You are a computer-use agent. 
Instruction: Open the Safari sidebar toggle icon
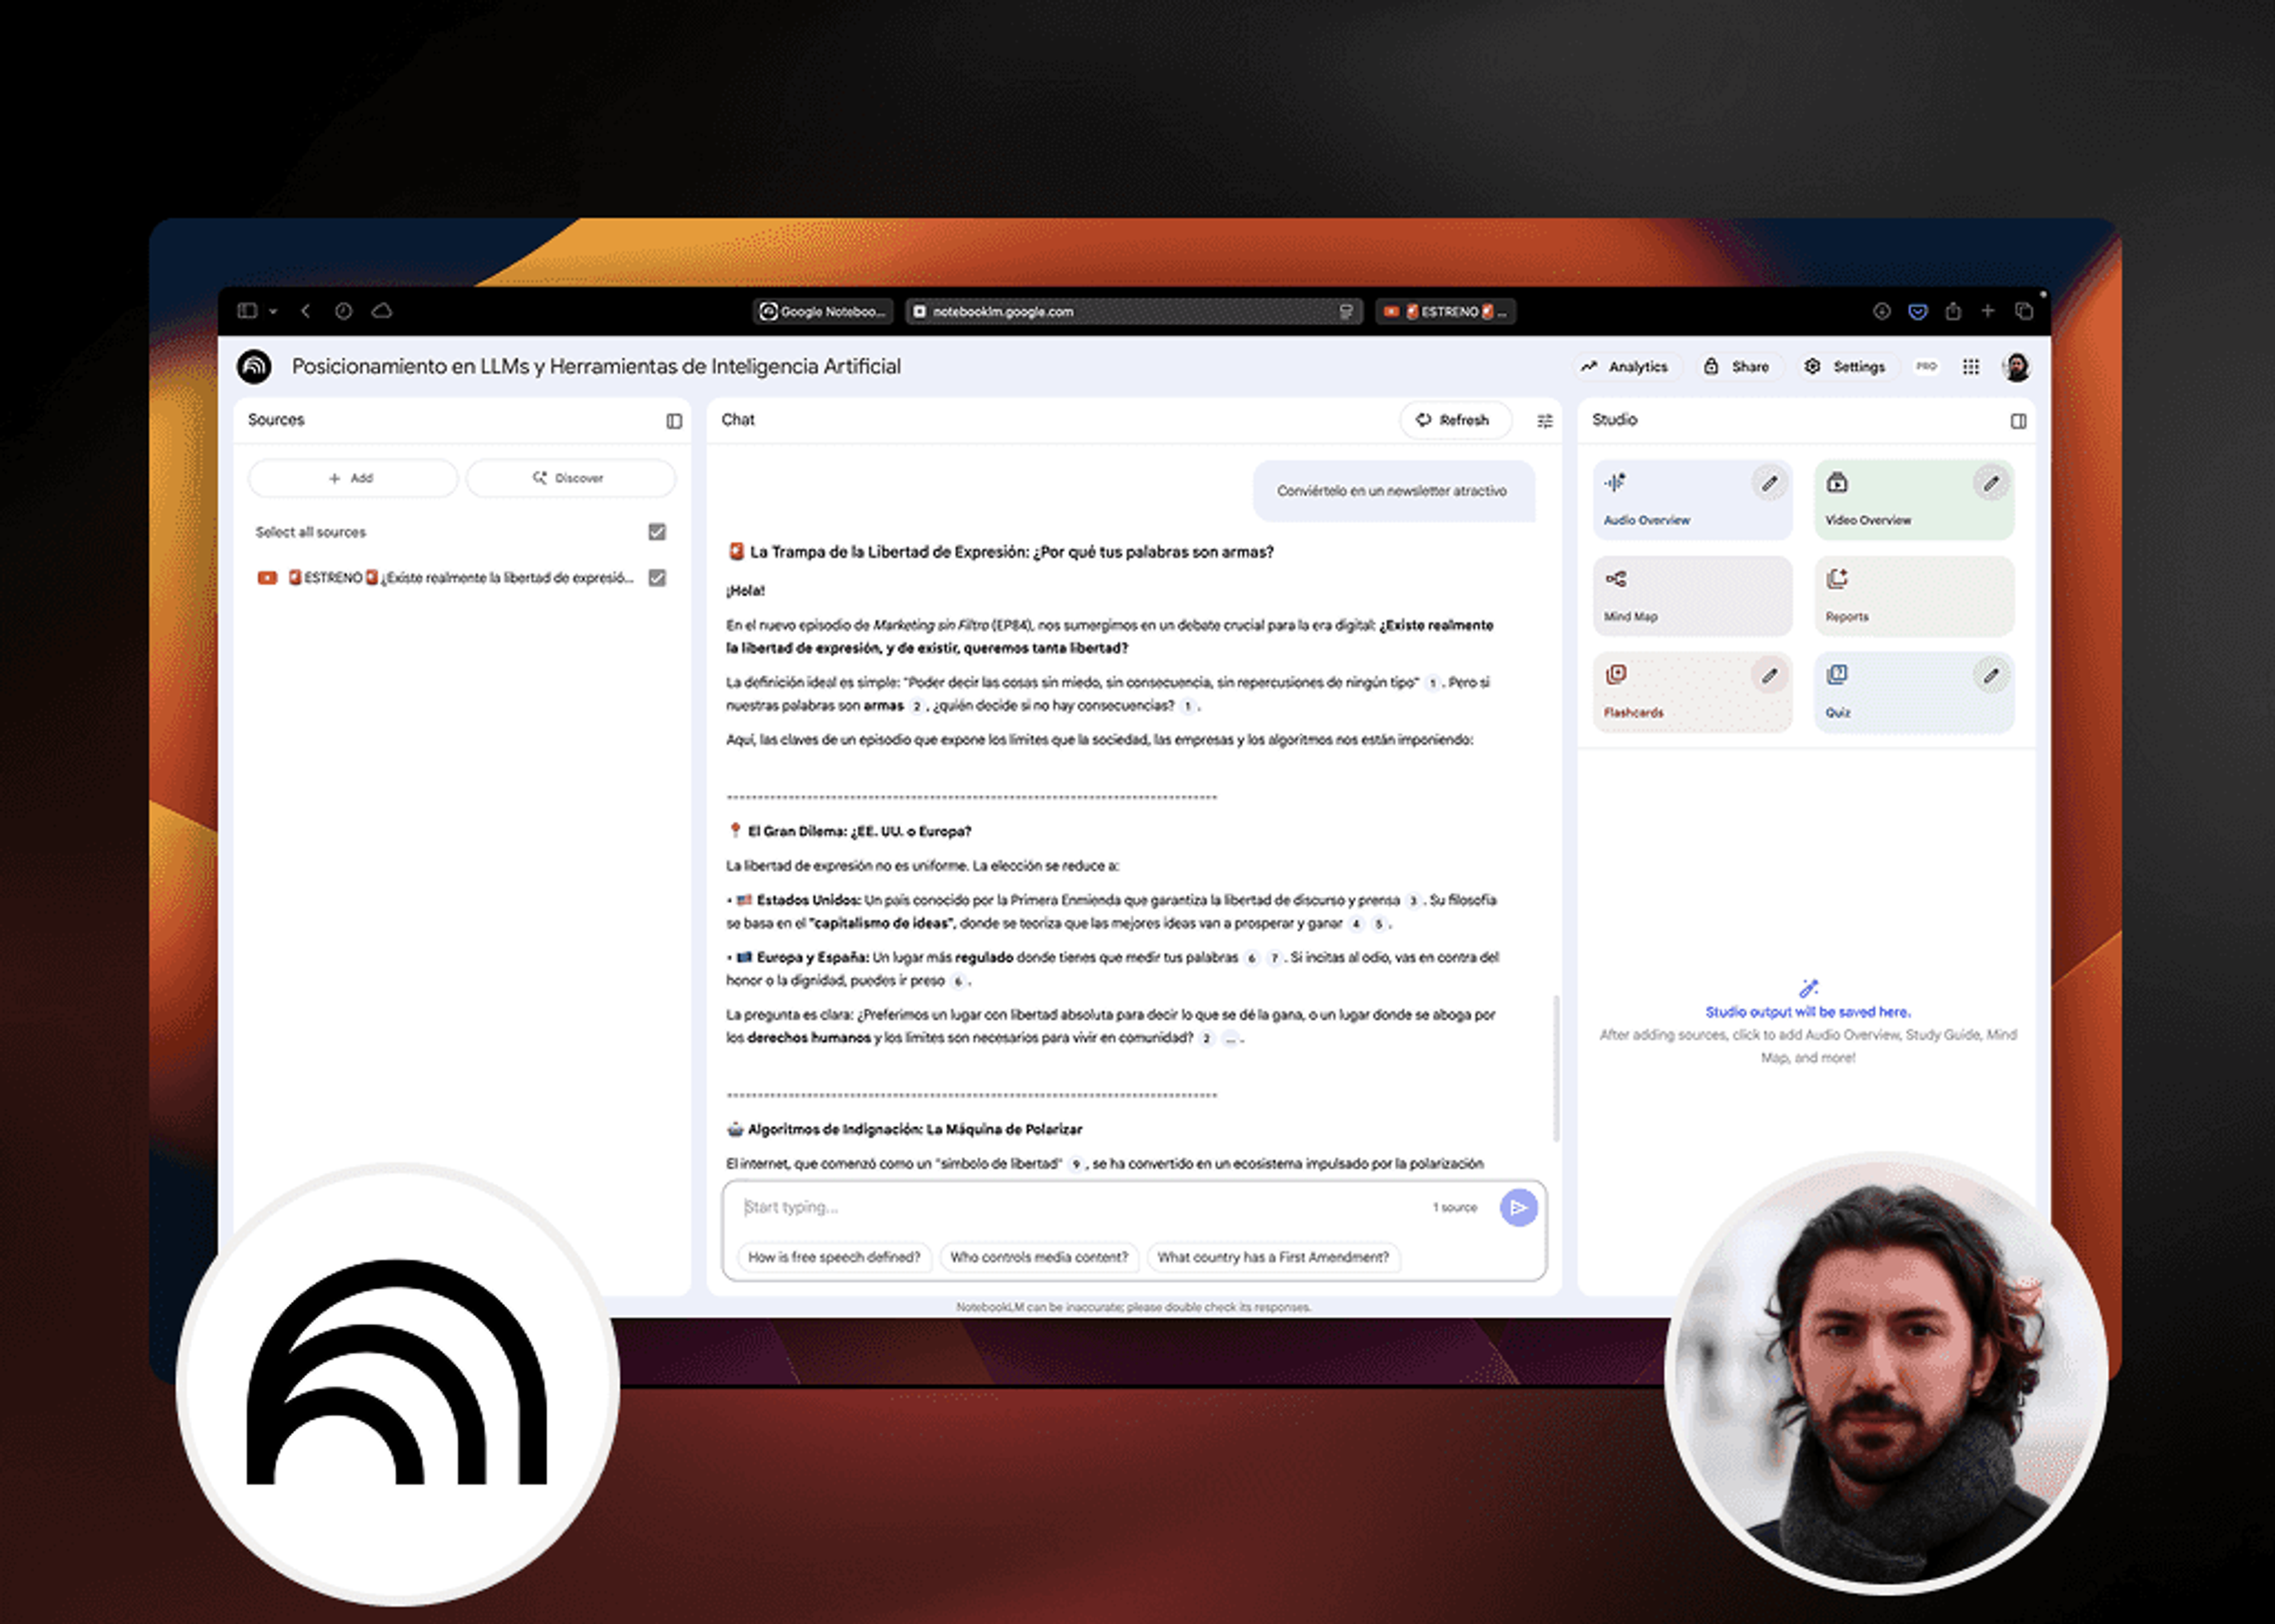[x=247, y=311]
